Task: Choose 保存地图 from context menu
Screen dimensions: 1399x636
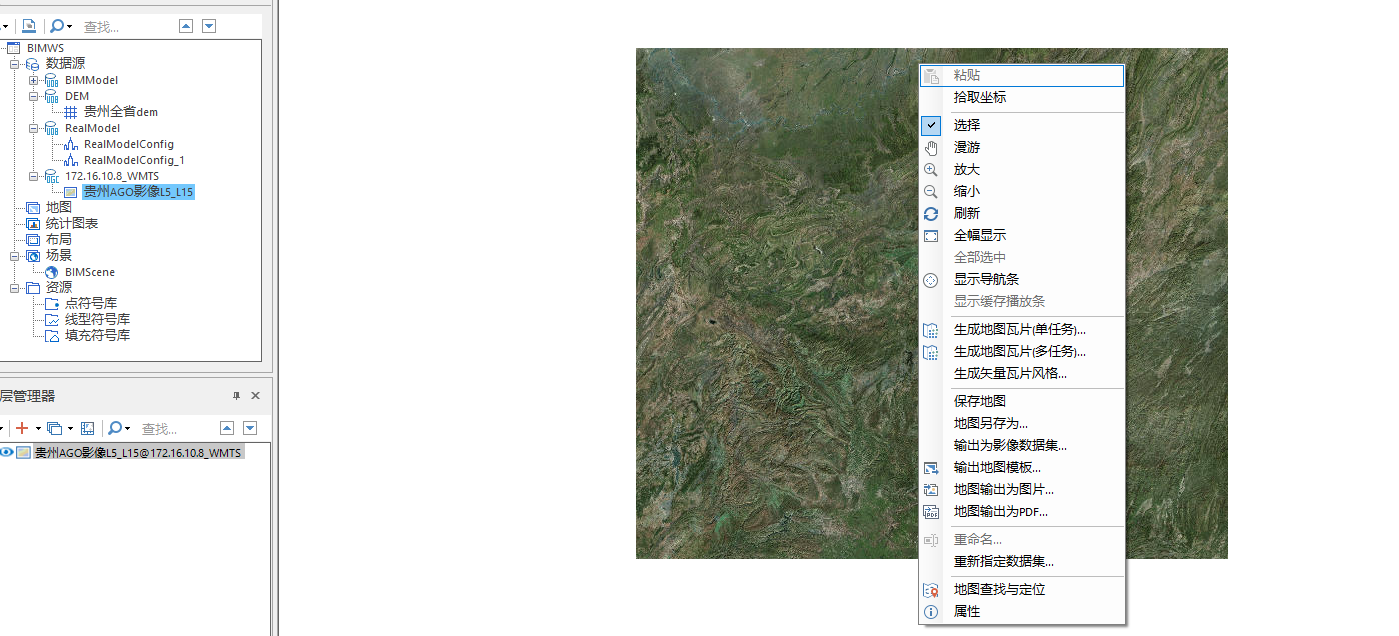Action: pos(1022,401)
